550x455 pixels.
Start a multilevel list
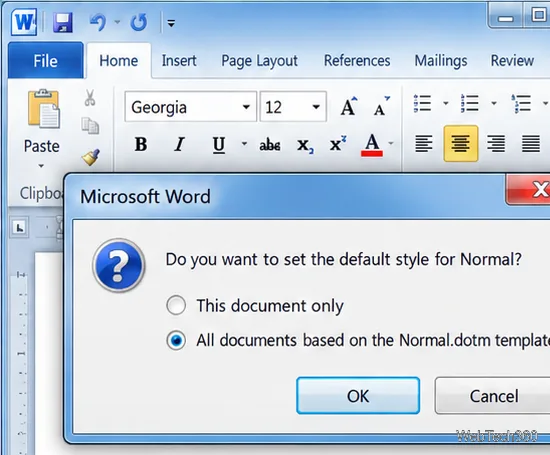[521, 103]
